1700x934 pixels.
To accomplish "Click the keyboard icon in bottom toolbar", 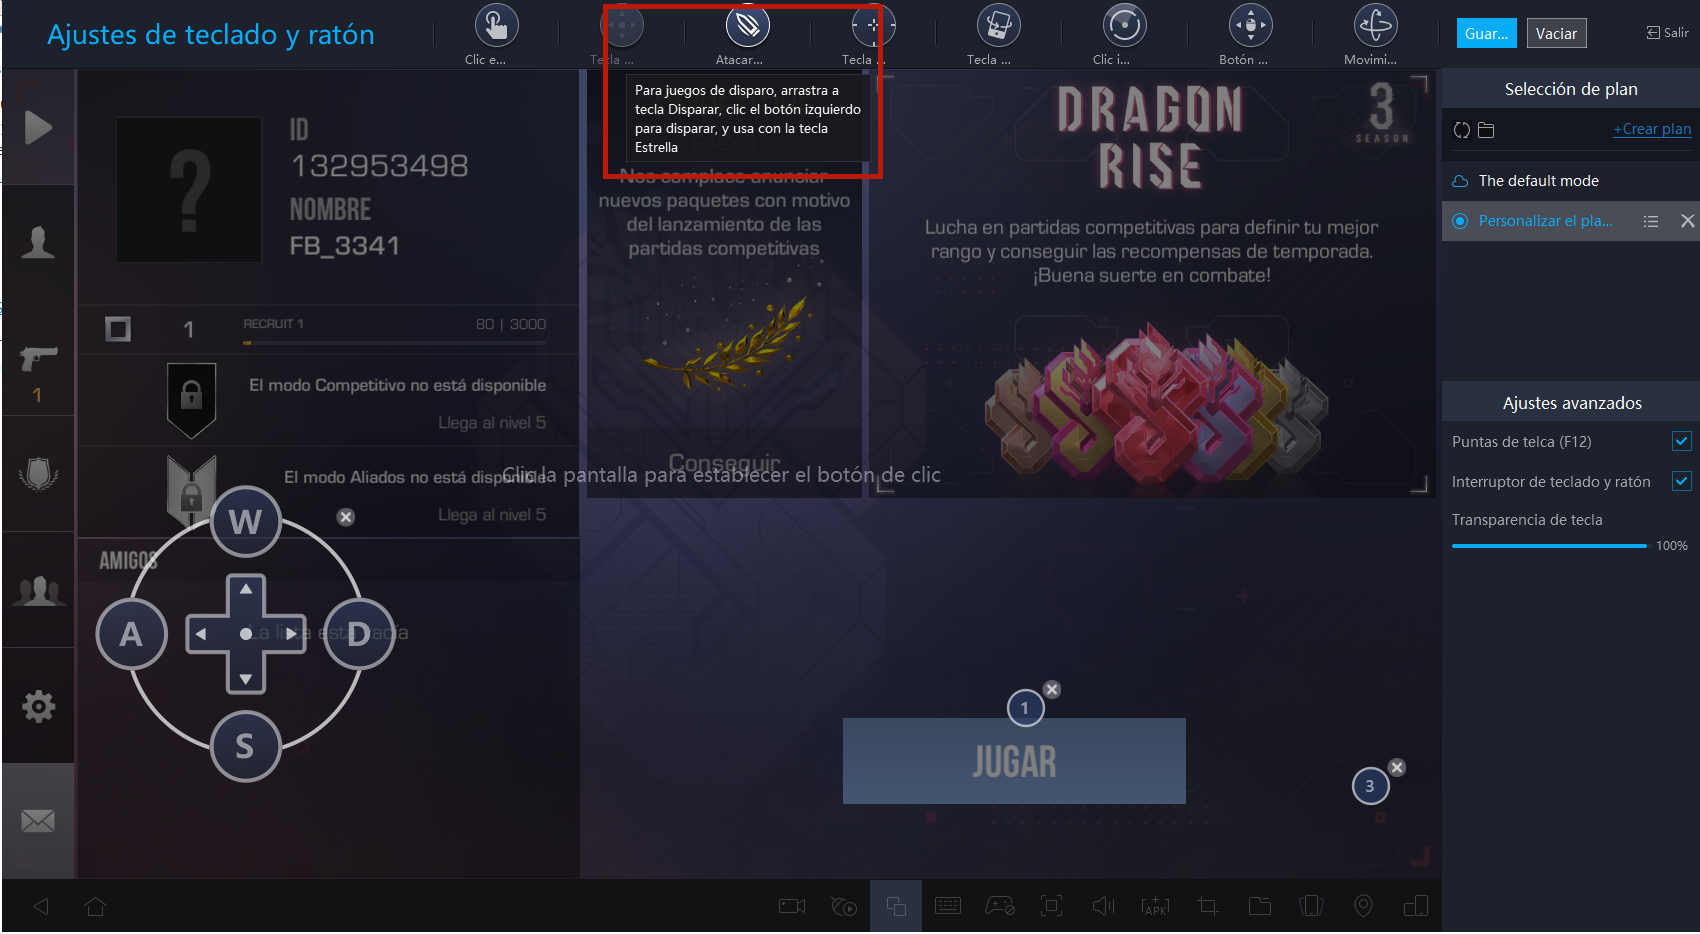I will (948, 906).
